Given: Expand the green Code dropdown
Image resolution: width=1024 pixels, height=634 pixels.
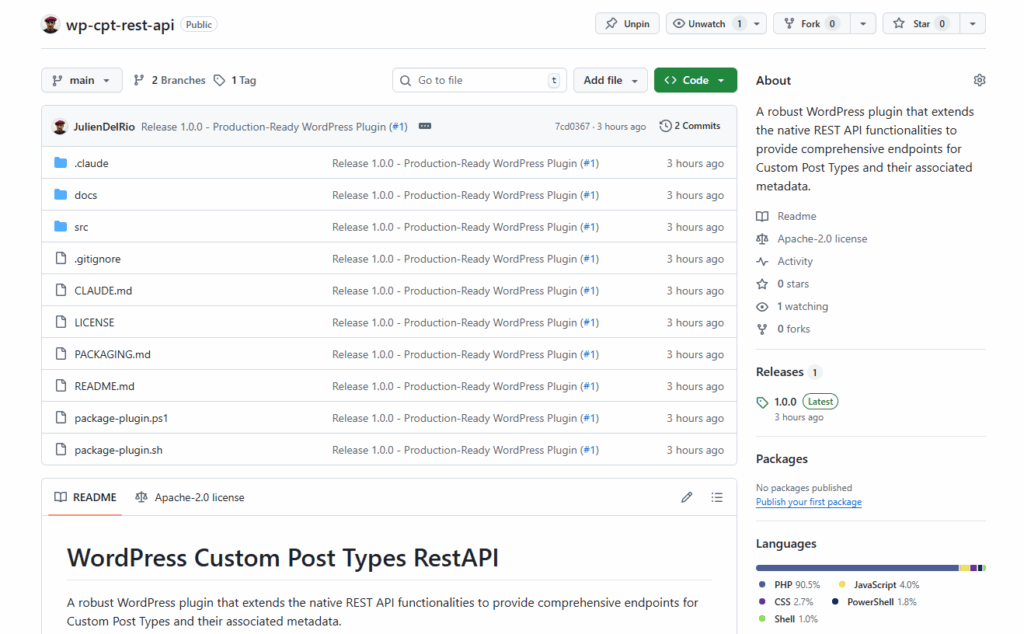Looking at the screenshot, I should pyautogui.click(x=695, y=80).
